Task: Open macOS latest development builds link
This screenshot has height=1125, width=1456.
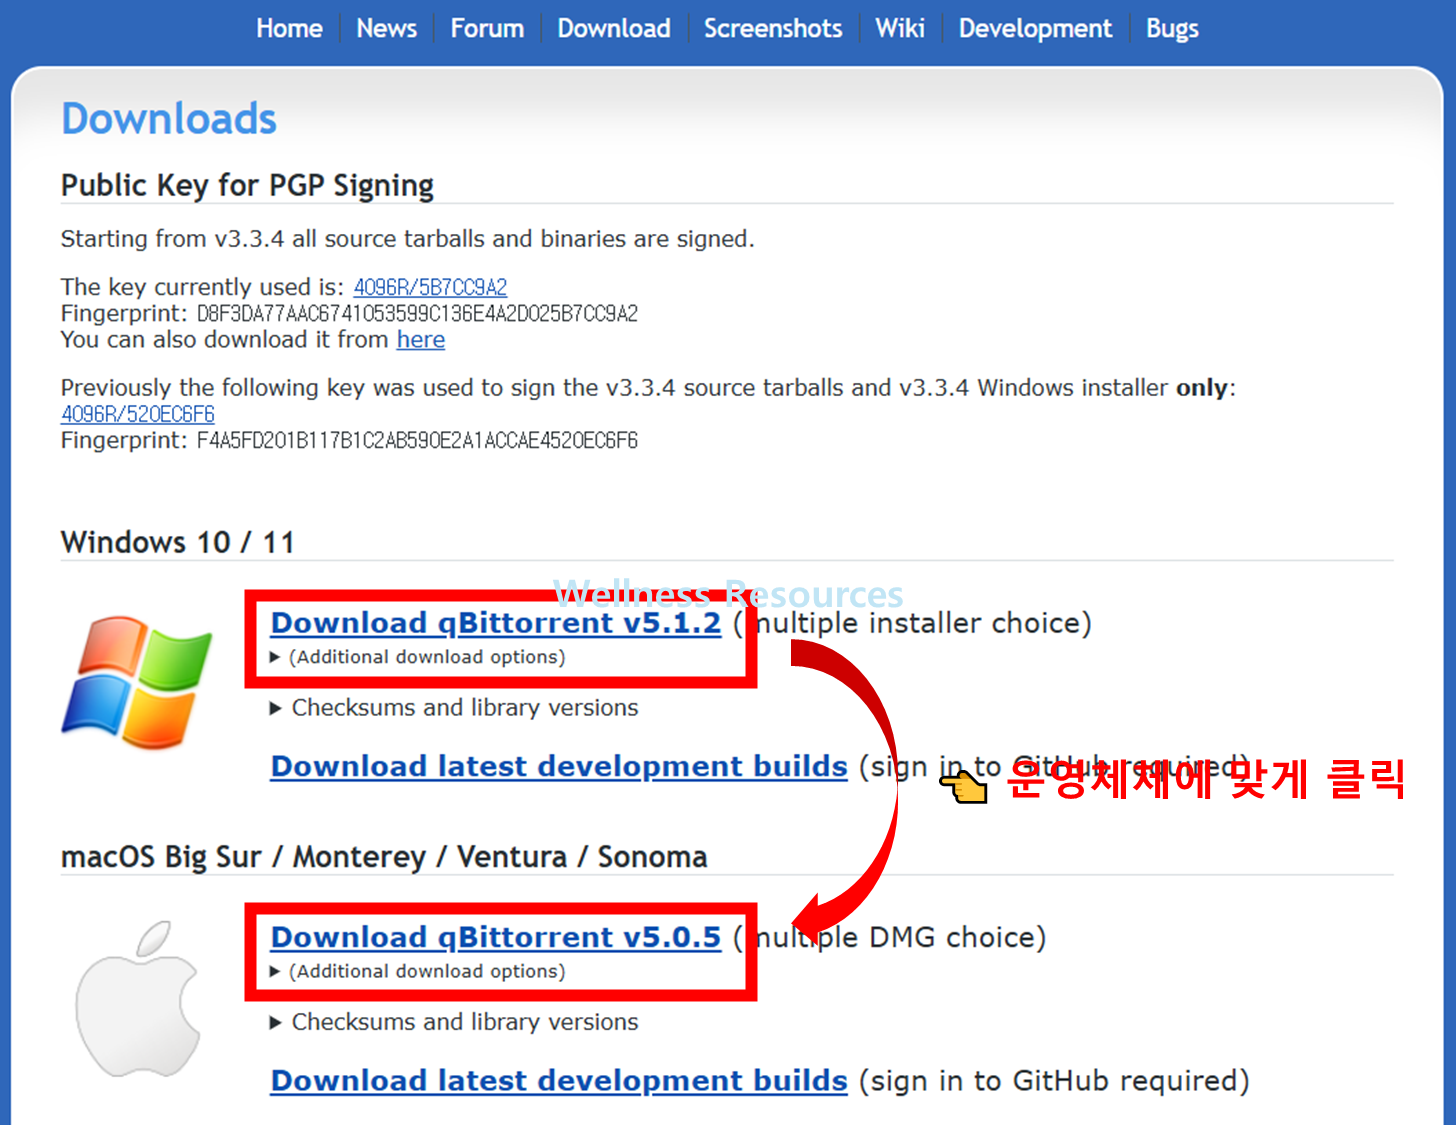Action: [559, 1080]
